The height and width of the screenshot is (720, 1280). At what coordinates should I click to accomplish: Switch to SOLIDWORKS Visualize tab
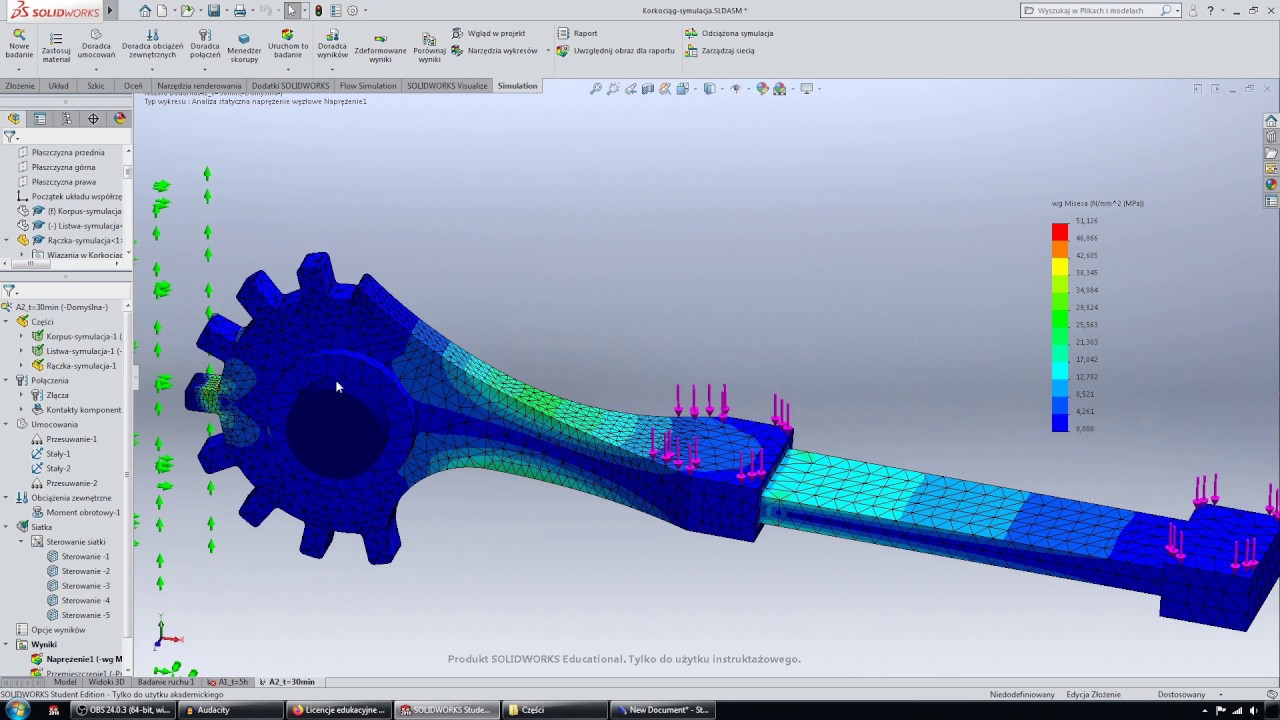point(447,86)
